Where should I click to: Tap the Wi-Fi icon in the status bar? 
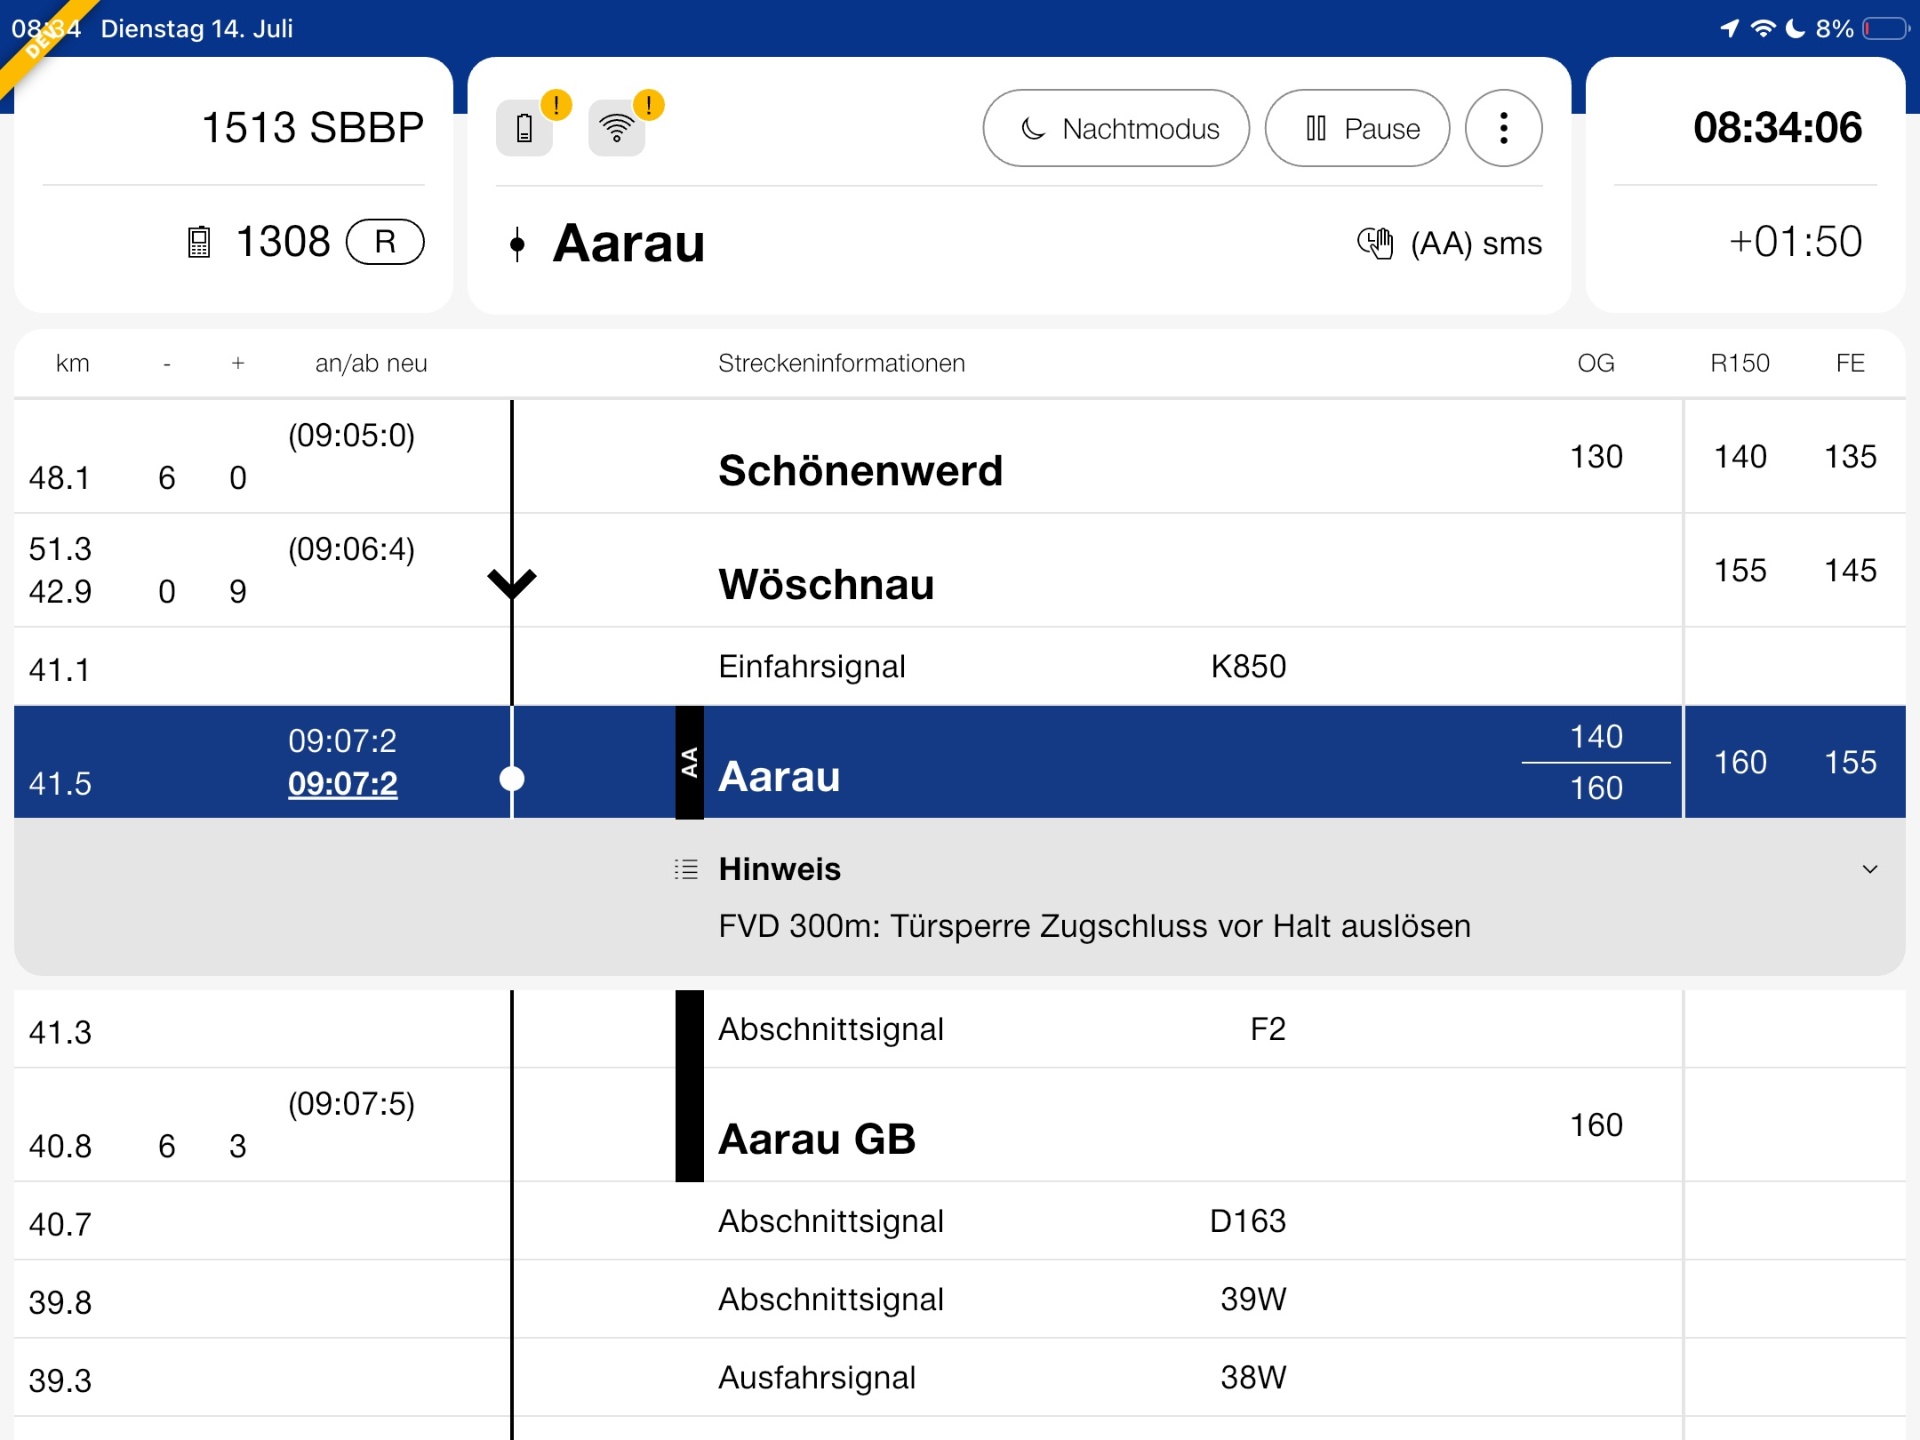[1763, 28]
